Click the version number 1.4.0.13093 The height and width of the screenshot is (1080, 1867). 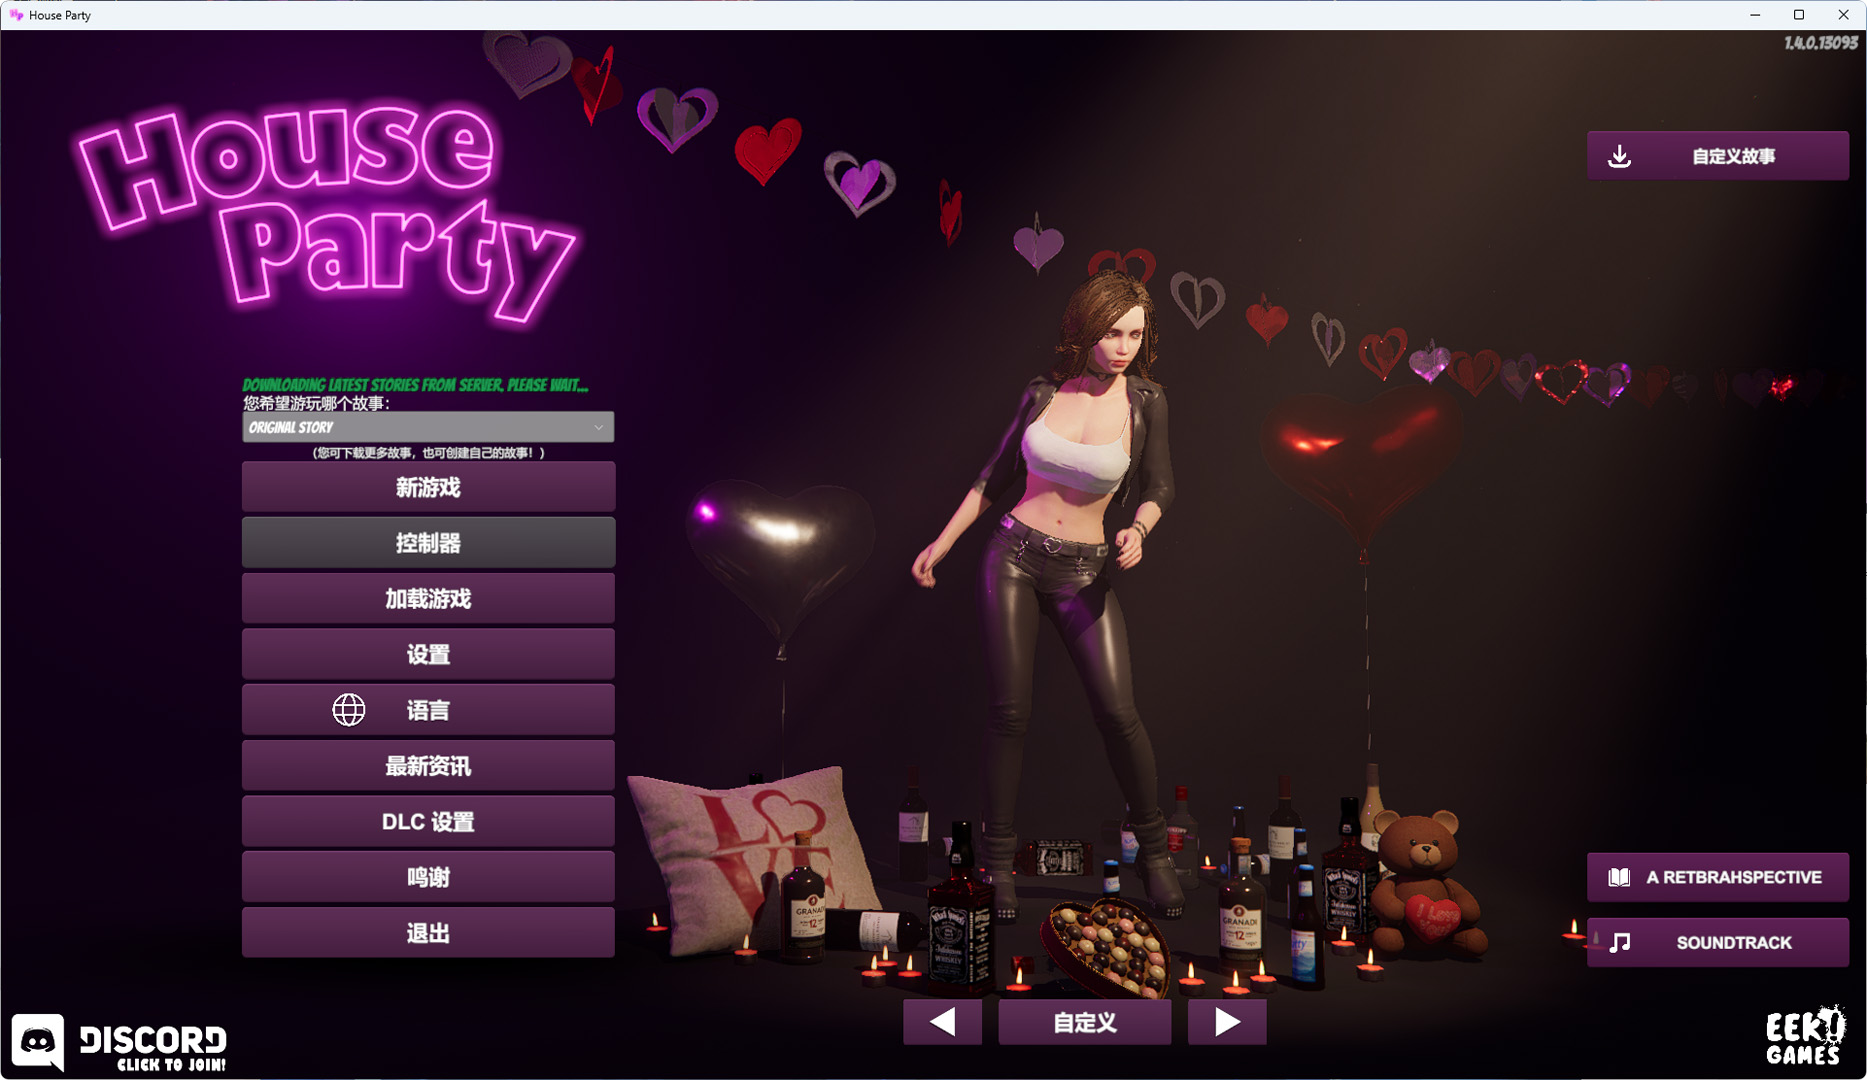coord(1821,43)
